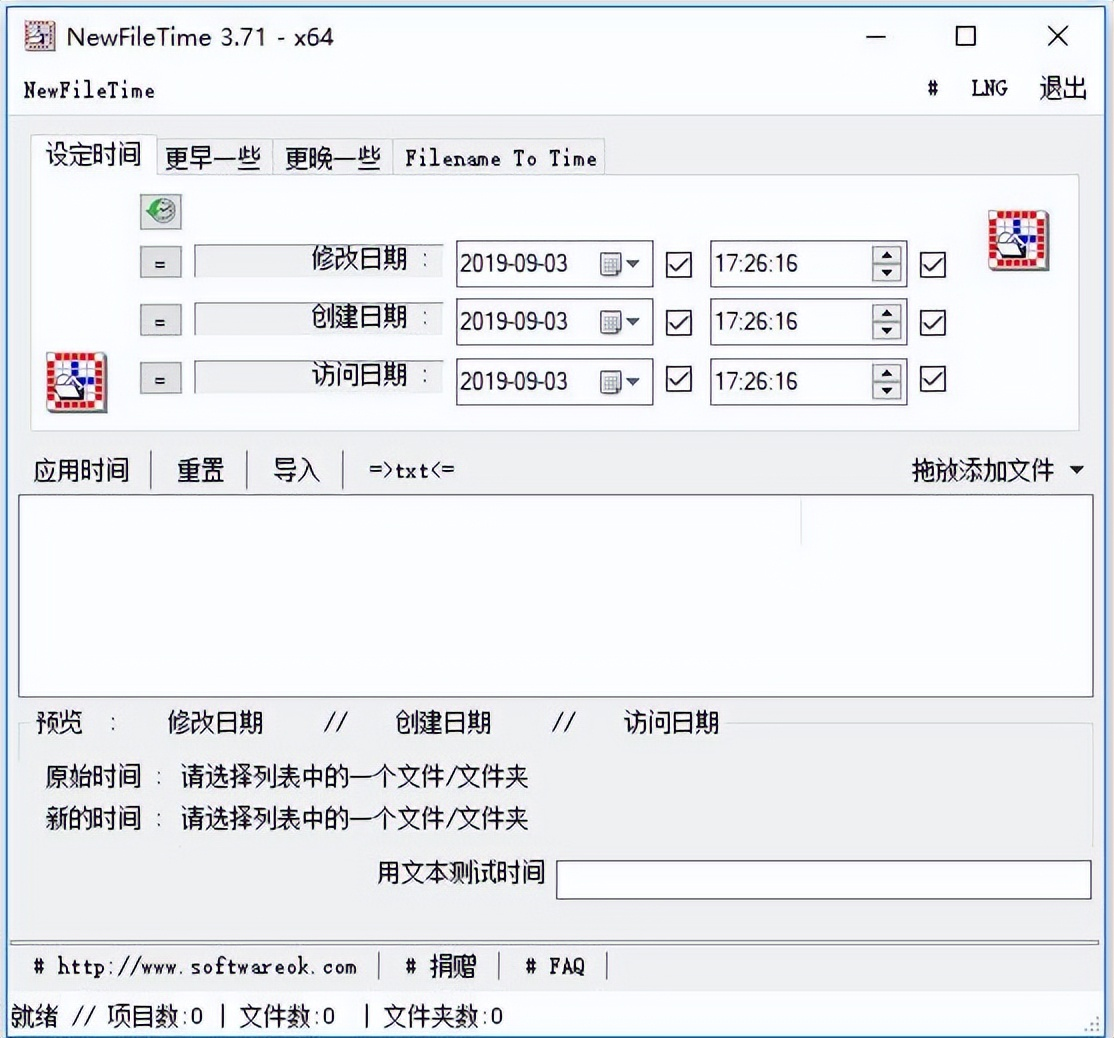Screen dimensions: 1114x1038
Task: Click the 项目数:0 status text
Action: coord(155,1017)
